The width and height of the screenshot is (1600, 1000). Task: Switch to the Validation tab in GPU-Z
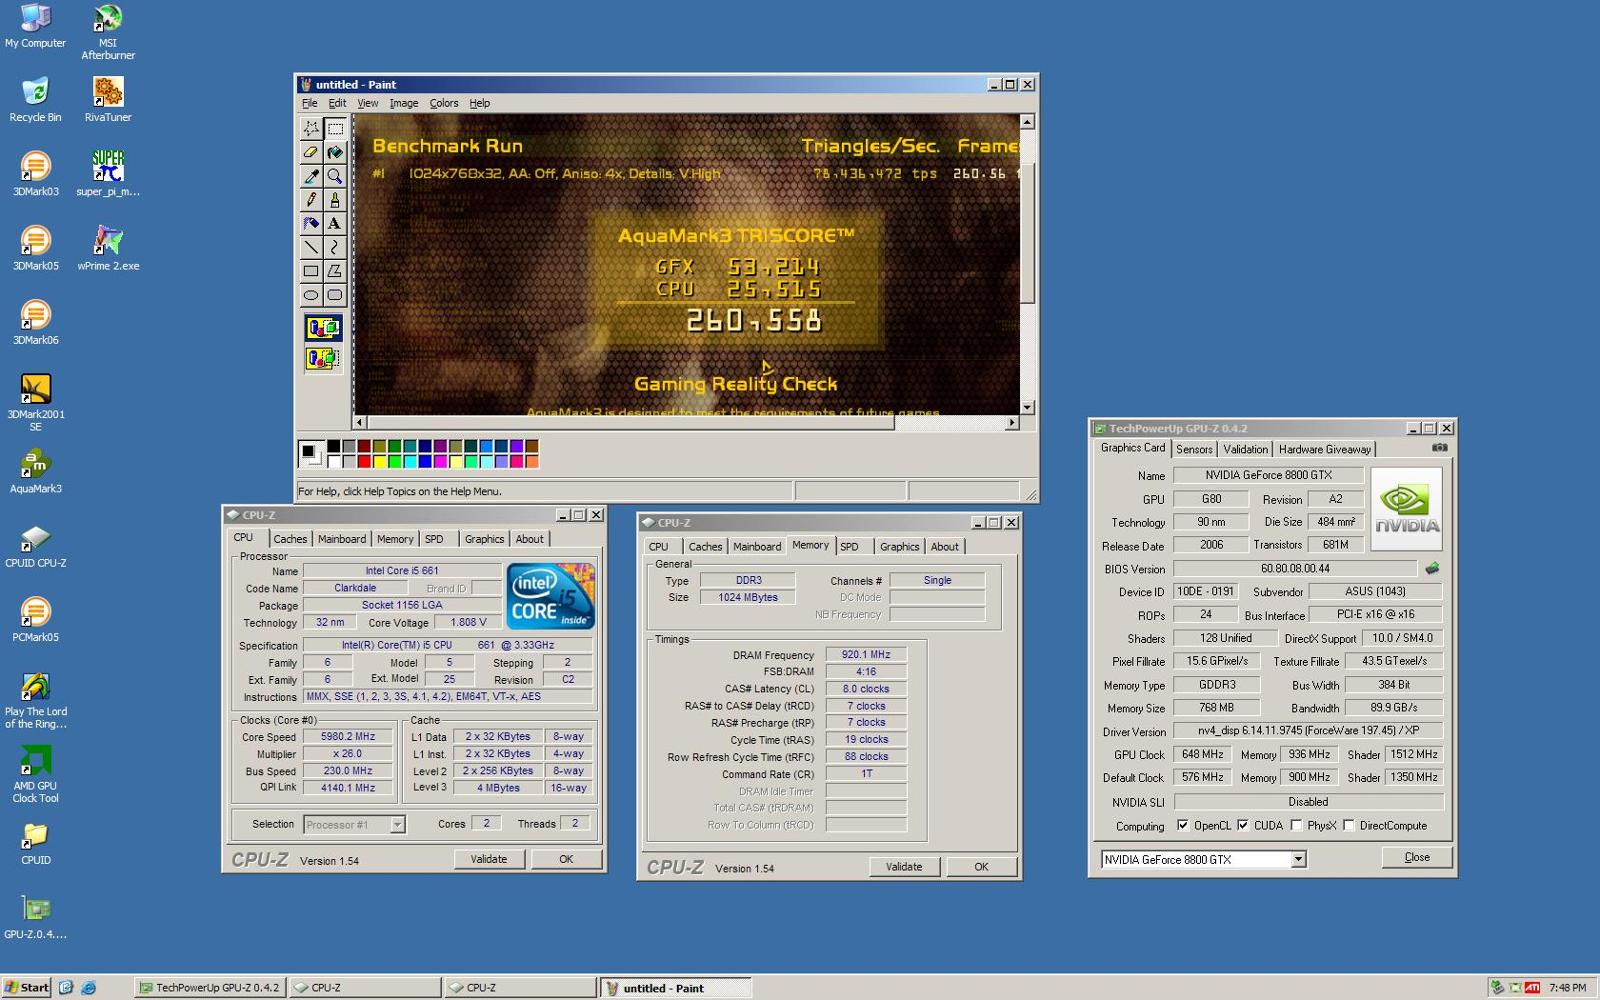pyautogui.click(x=1245, y=449)
